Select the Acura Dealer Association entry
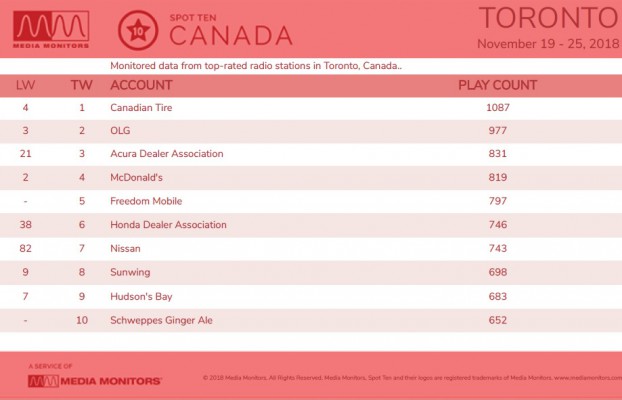This screenshot has height=400, width=622. 167,154
